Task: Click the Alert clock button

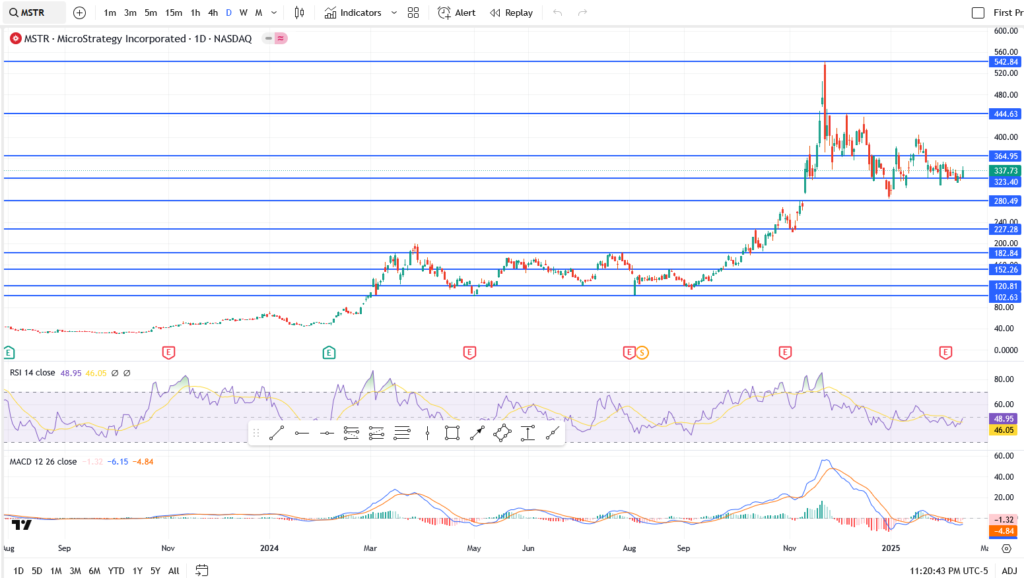Action: click(457, 13)
